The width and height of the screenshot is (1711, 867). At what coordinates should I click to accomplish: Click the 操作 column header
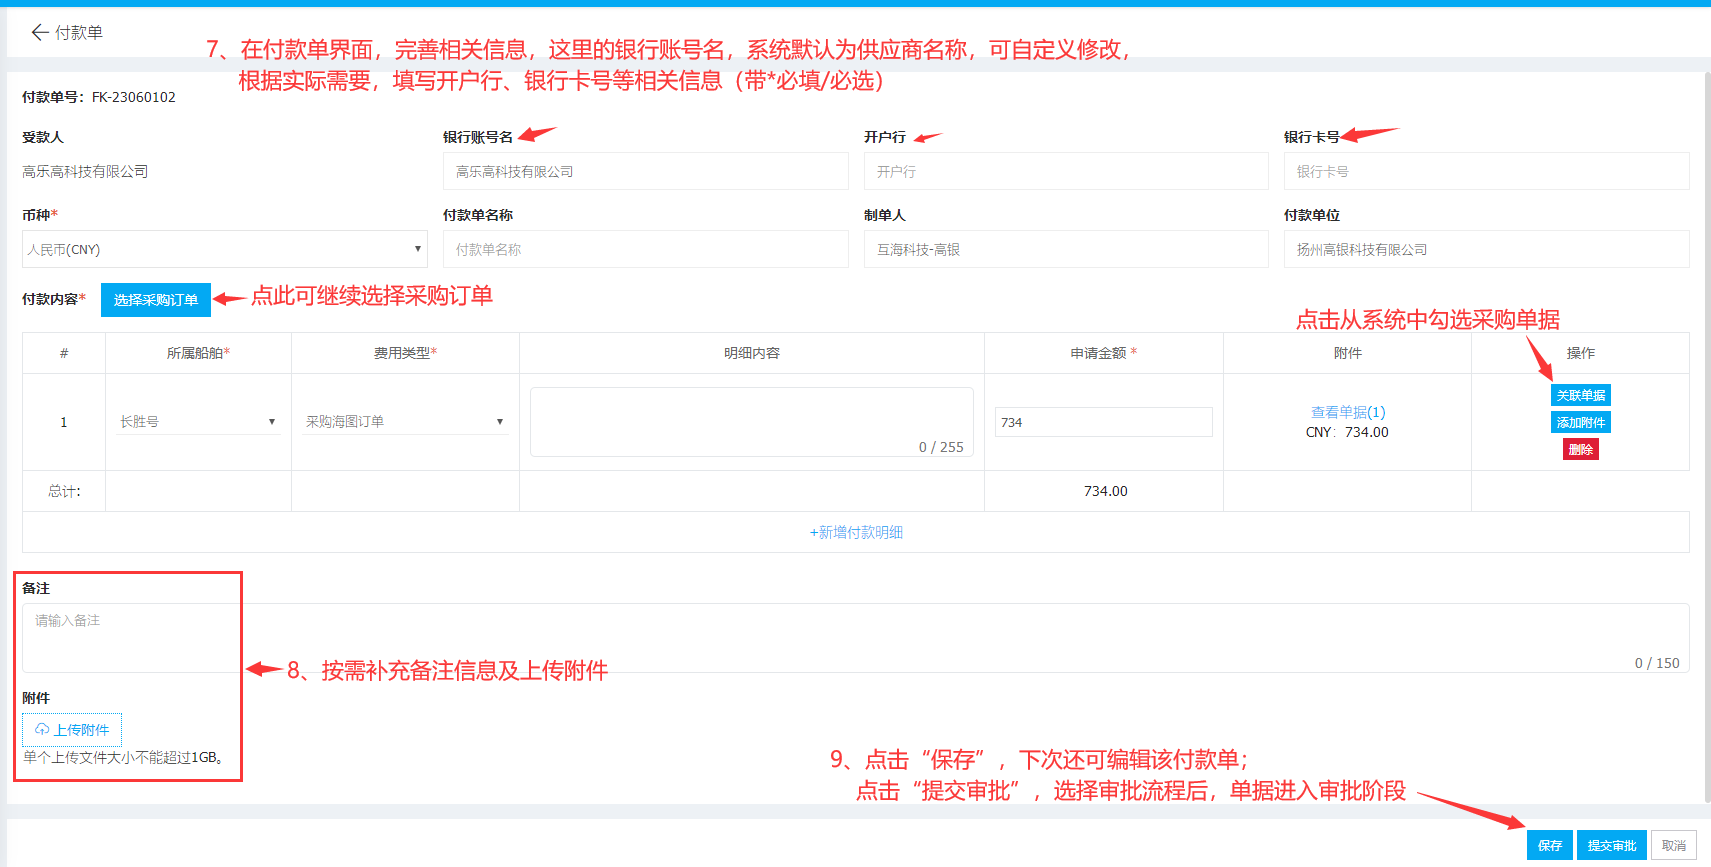click(x=1580, y=353)
